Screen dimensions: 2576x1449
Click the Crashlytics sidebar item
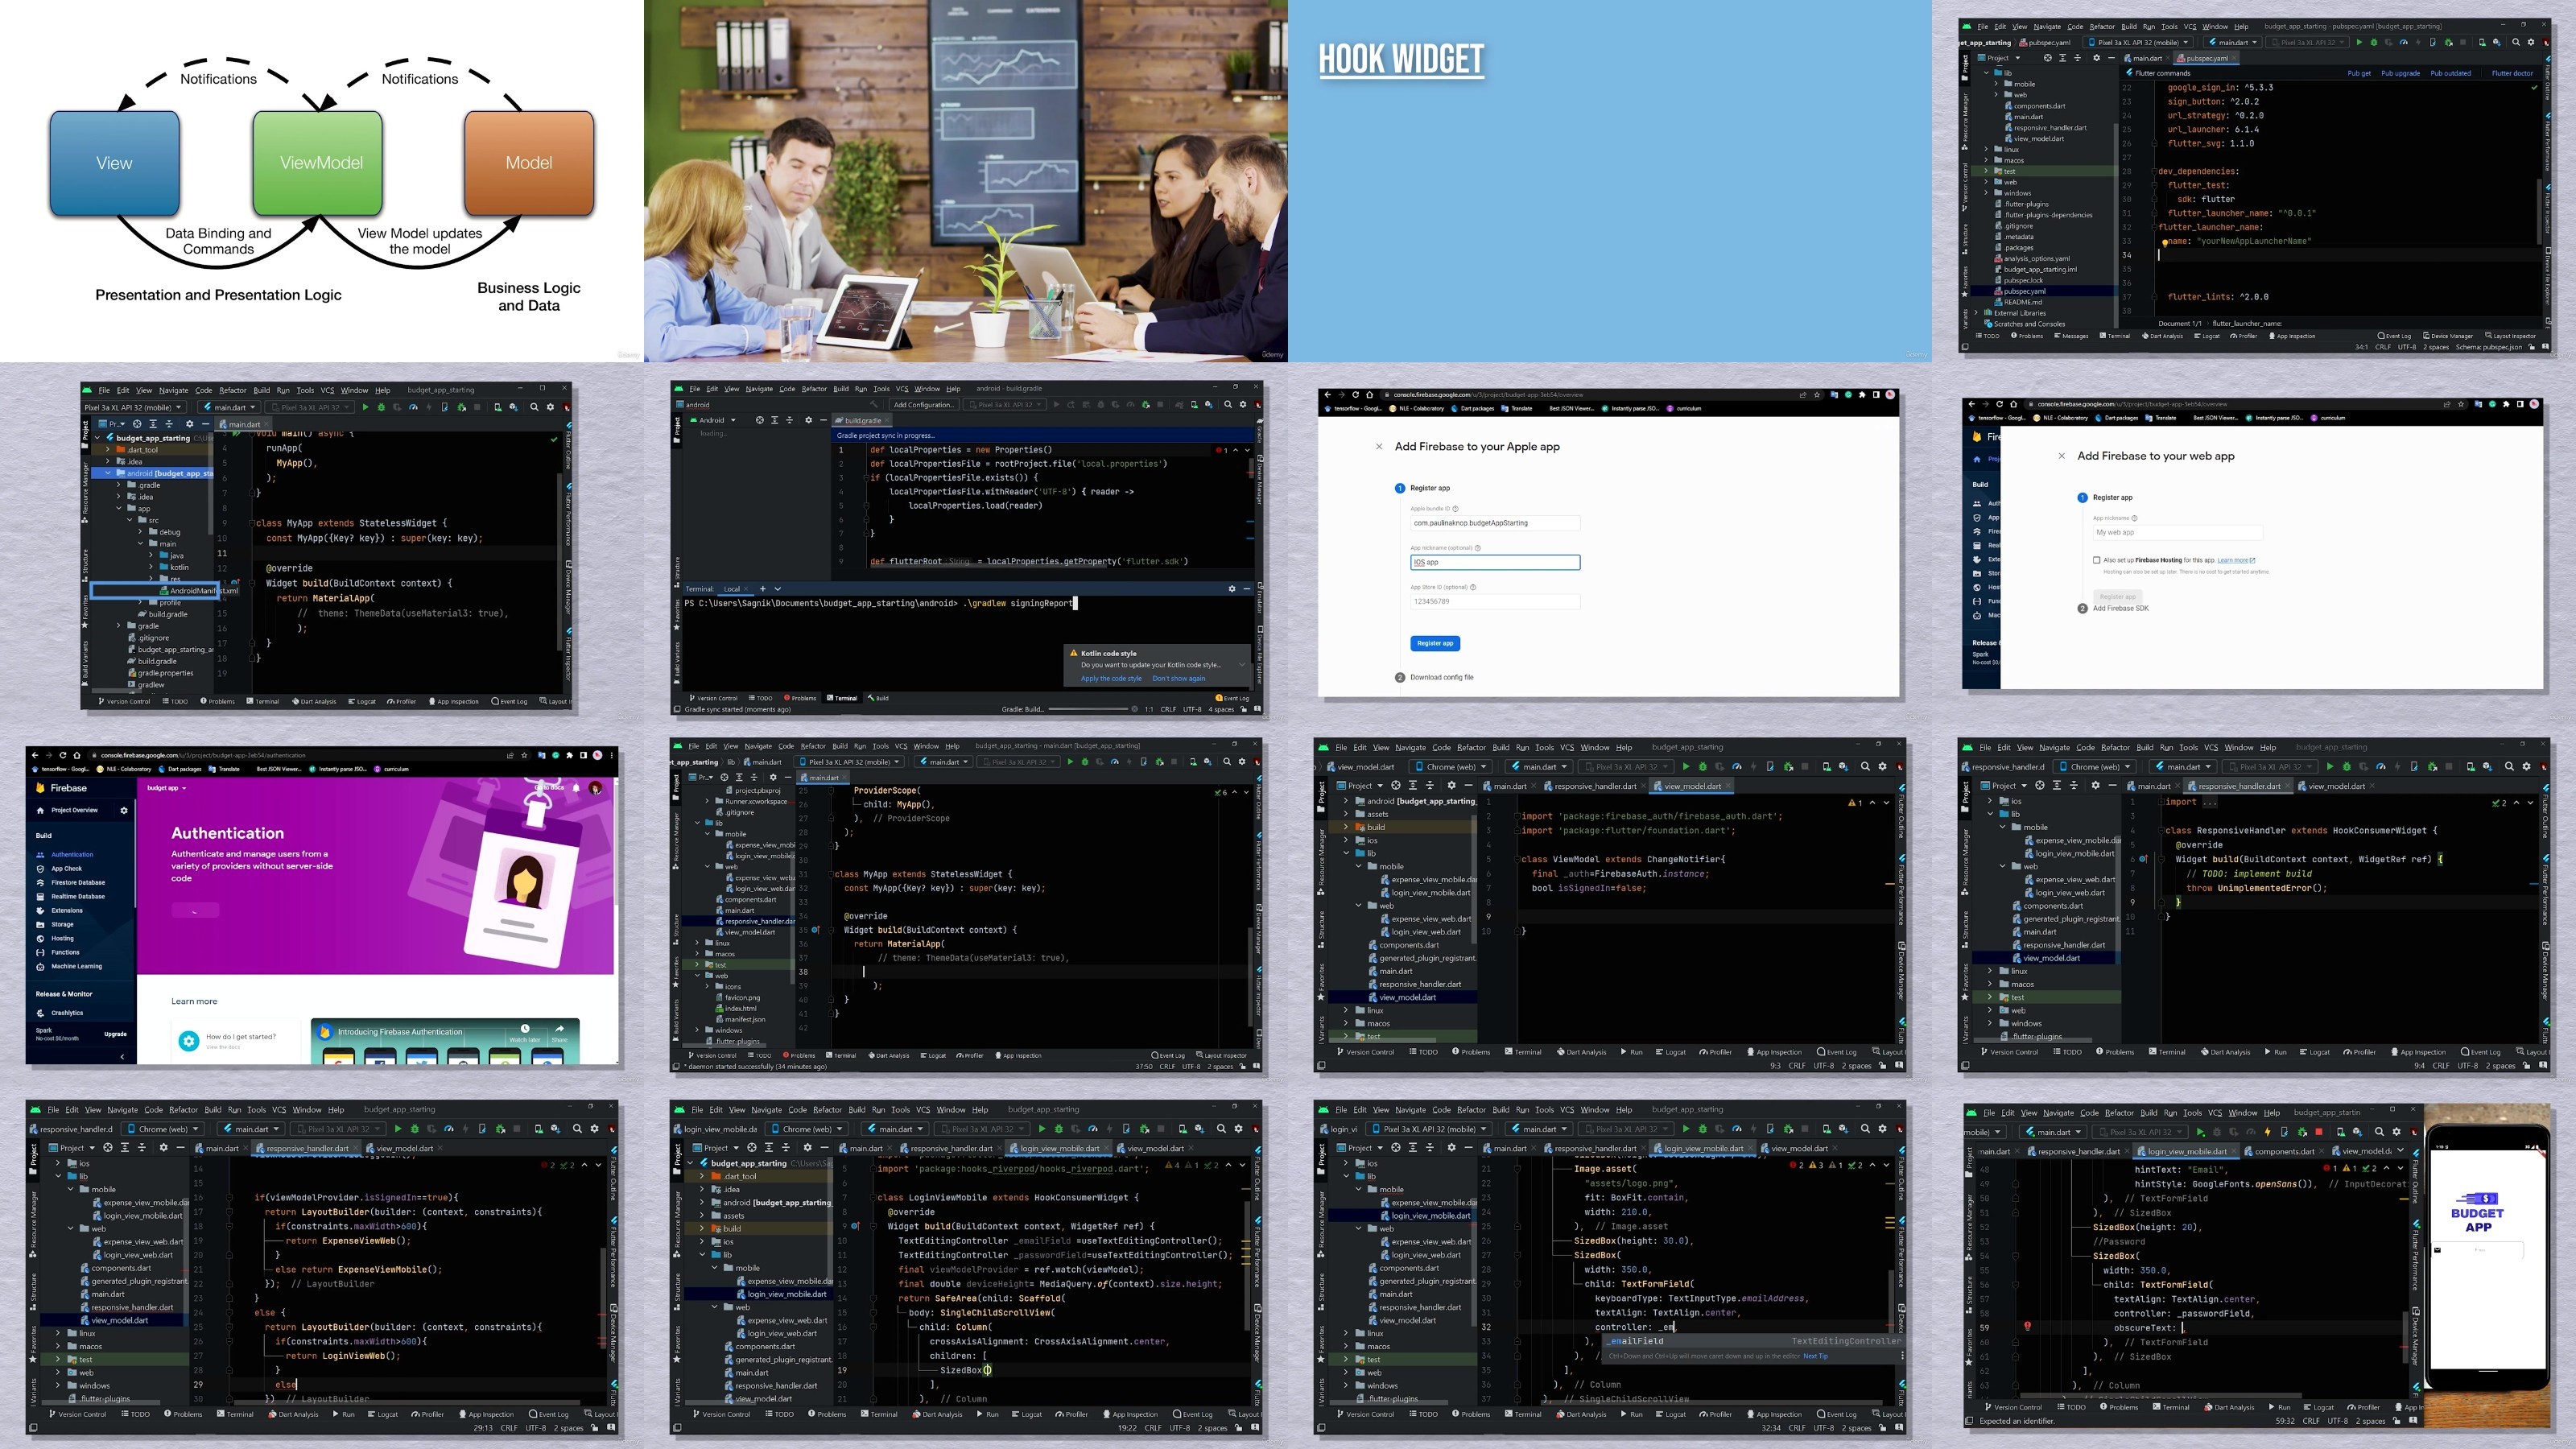(67, 1013)
